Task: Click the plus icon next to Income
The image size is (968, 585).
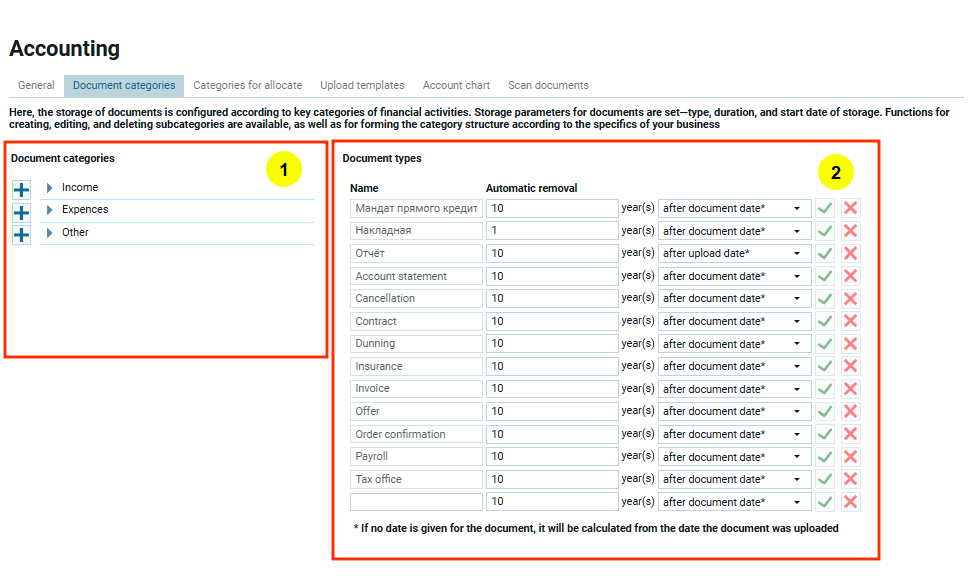Action: 21,190
